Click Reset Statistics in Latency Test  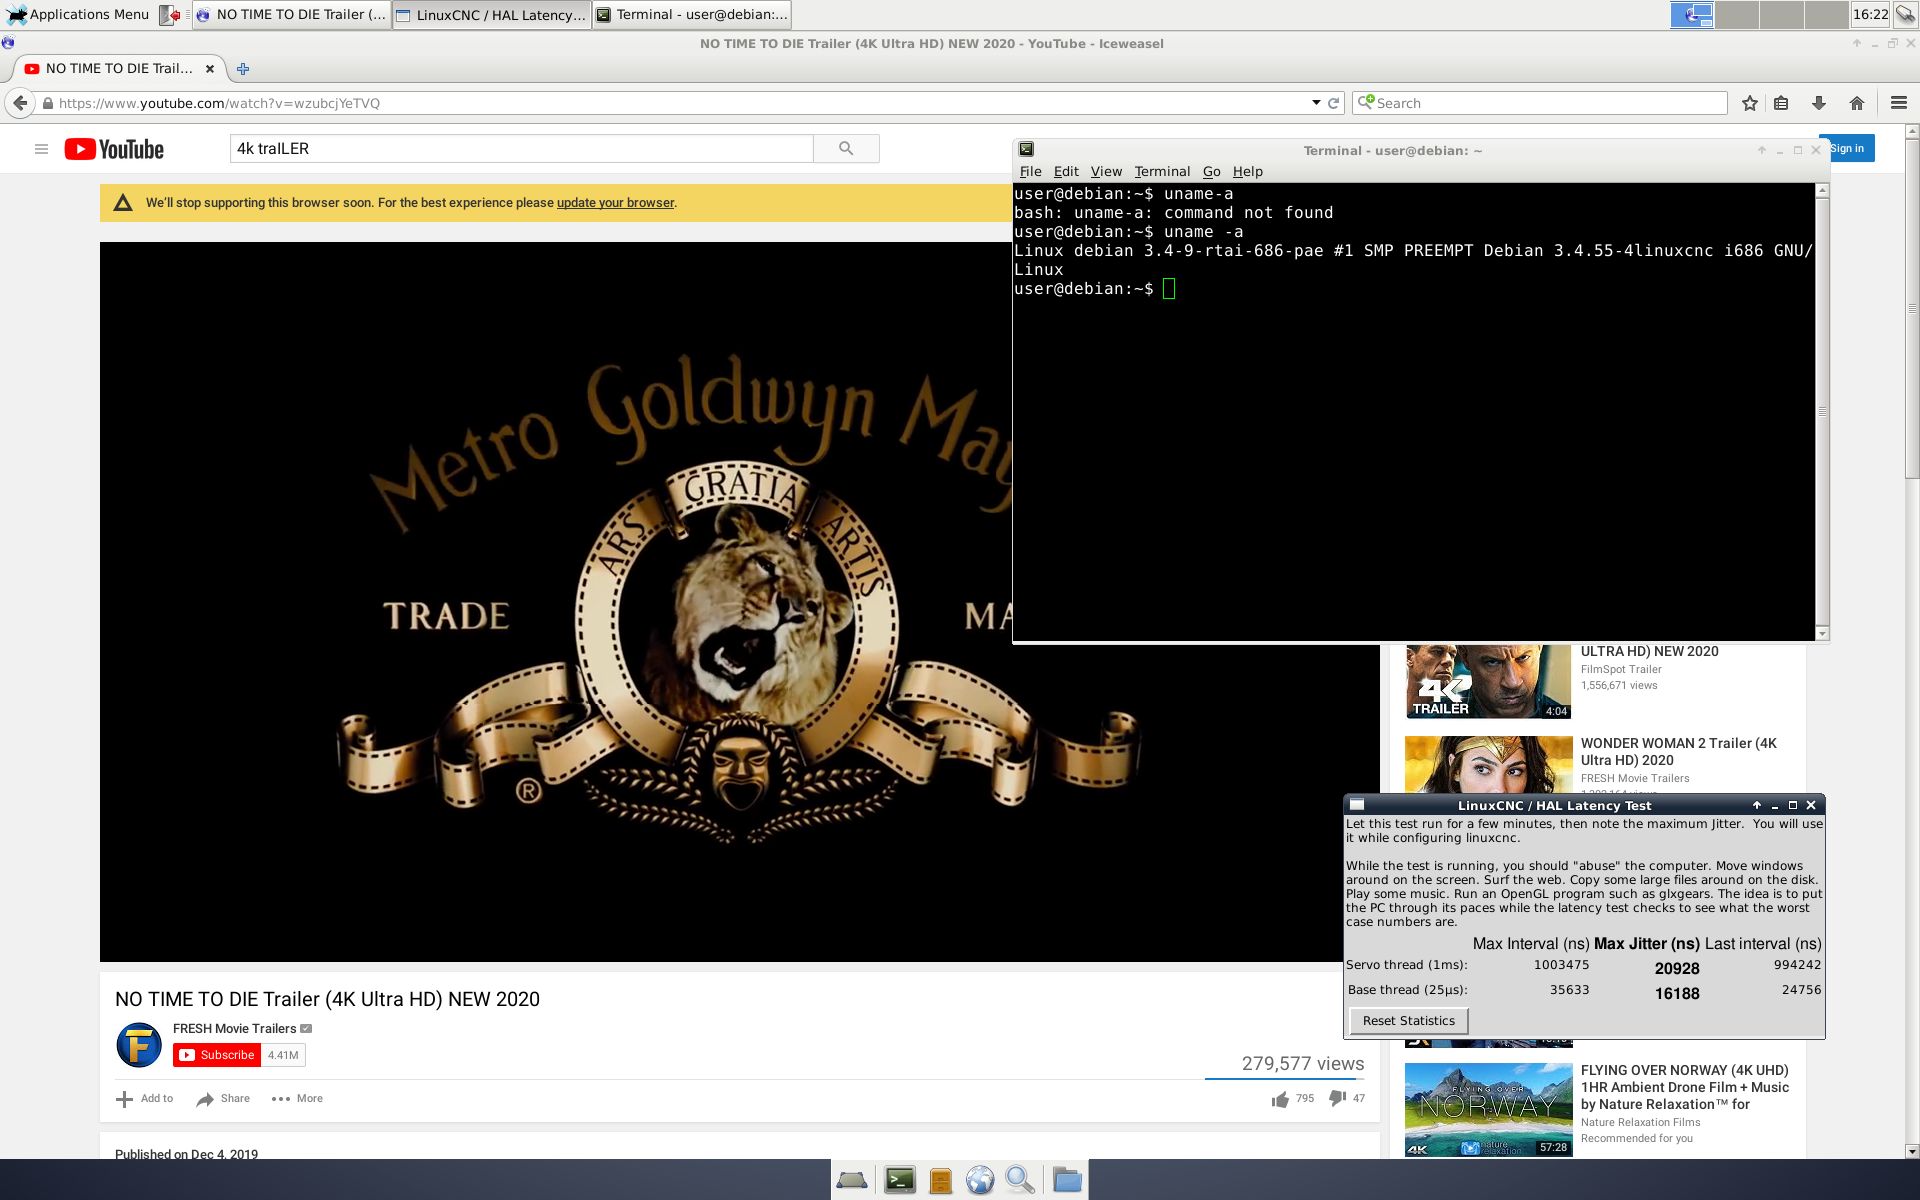click(1408, 1021)
